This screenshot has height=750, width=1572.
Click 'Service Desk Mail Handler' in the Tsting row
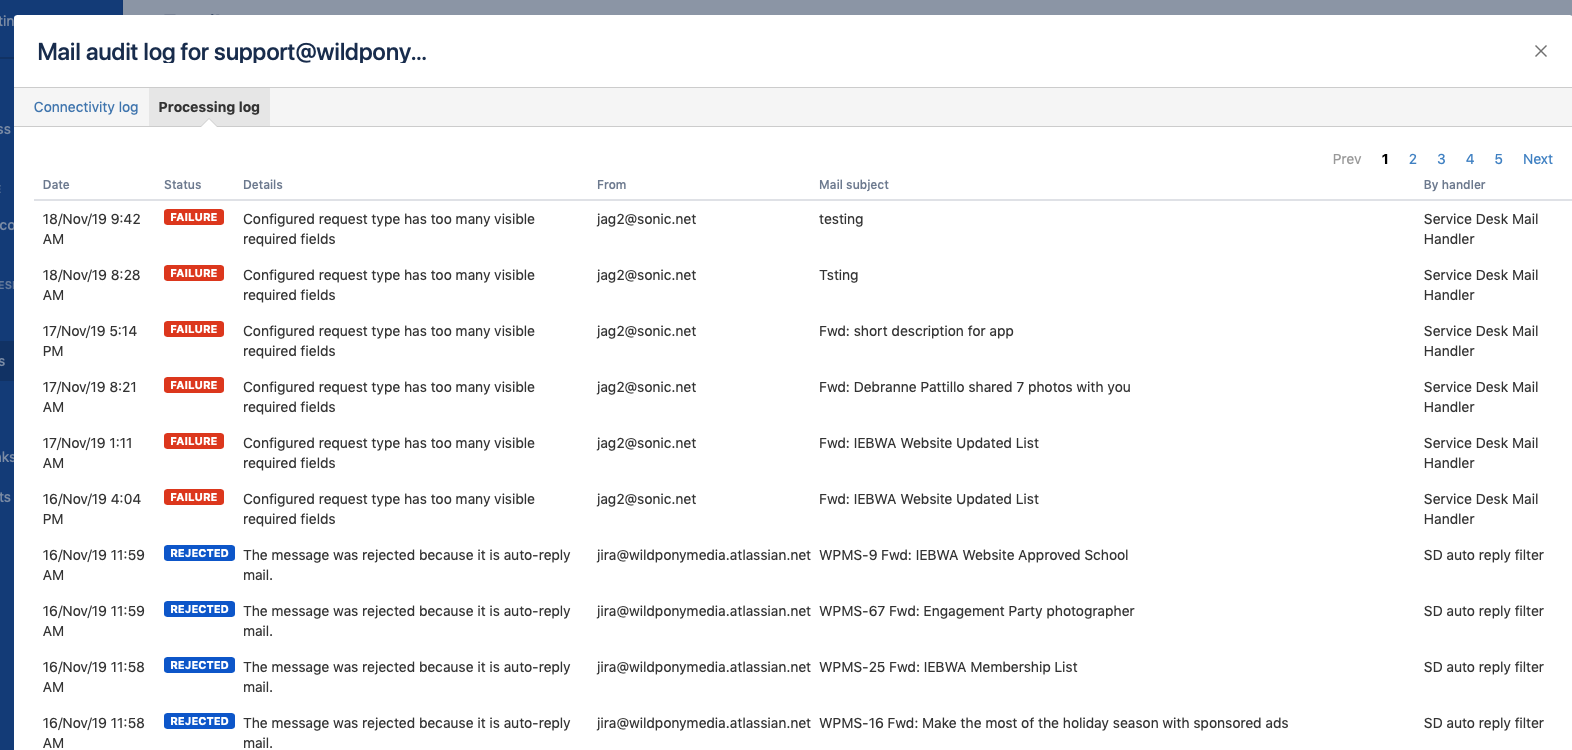pos(1481,285)
